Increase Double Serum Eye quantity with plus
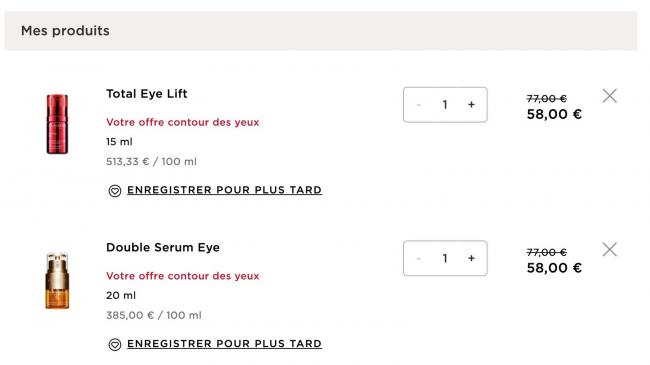This screenshot has height=365, width=650. [471, 258]
